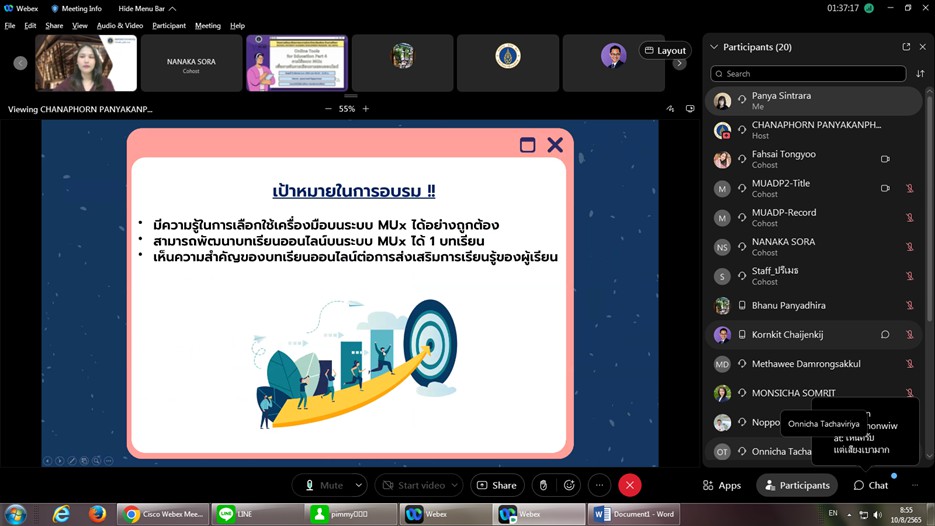The width and height of the screenshot is (935, 526).
Task: Expand video options arrow beside Start video
Action: [x=454, y=485]
